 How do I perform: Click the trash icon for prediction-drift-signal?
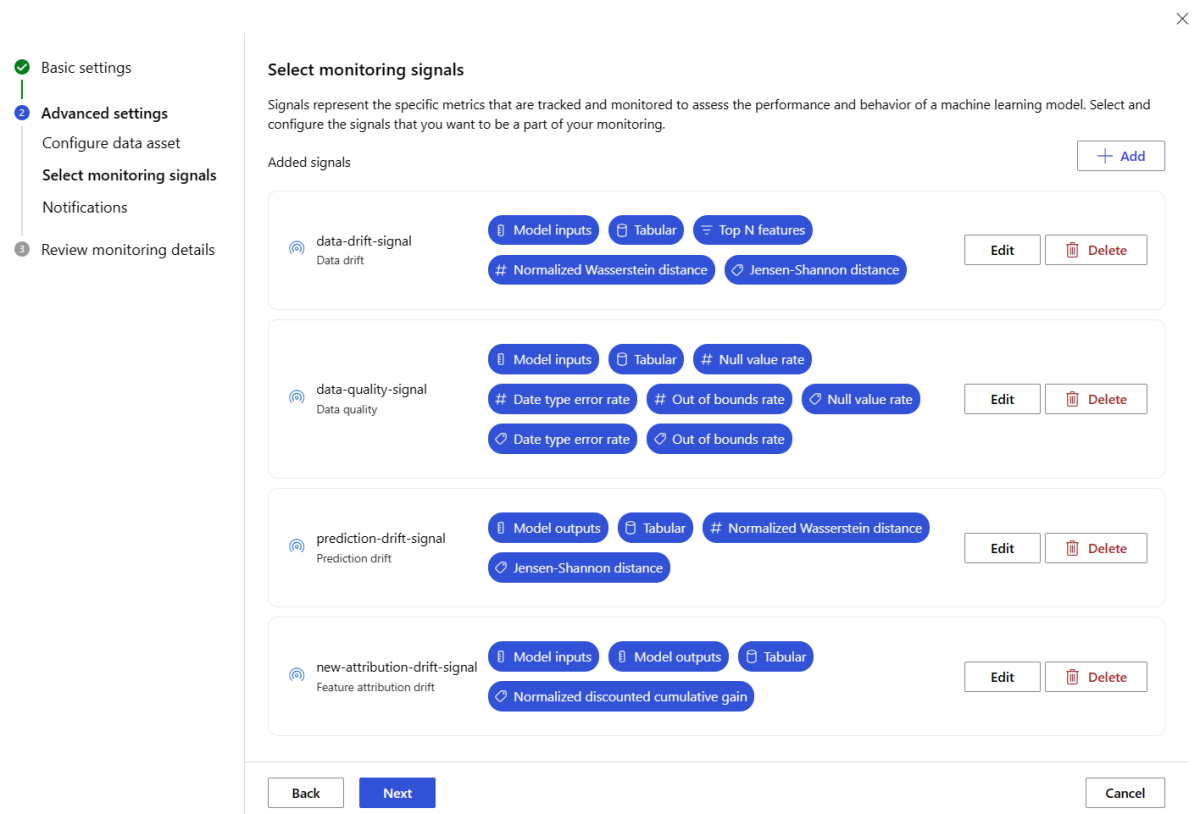(1072, 548)
